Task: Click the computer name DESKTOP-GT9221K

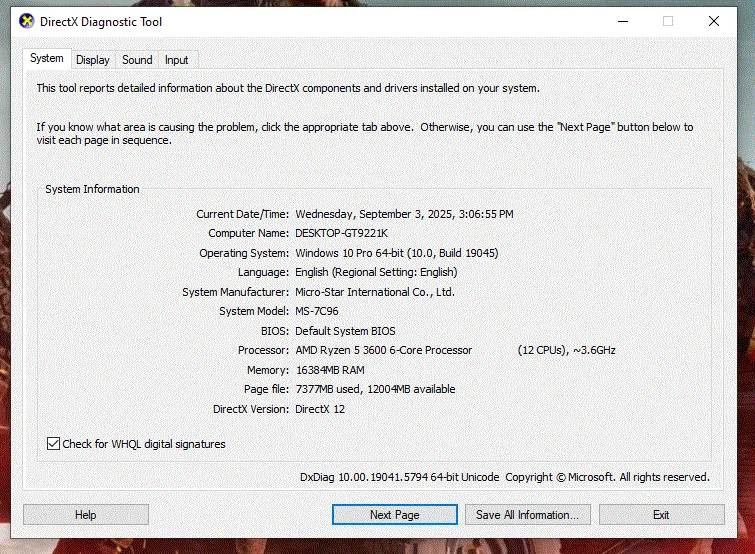Action: click(341, 233)
